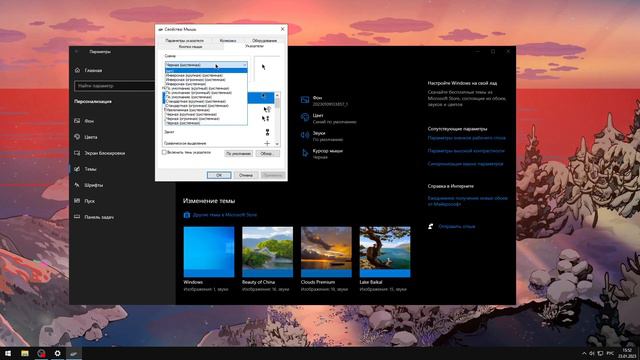This screenshot has height=360, width=640.
Task: Select the Beauty of China theme thumbnail
Action: pyautogui.click(x=267, y=252)
